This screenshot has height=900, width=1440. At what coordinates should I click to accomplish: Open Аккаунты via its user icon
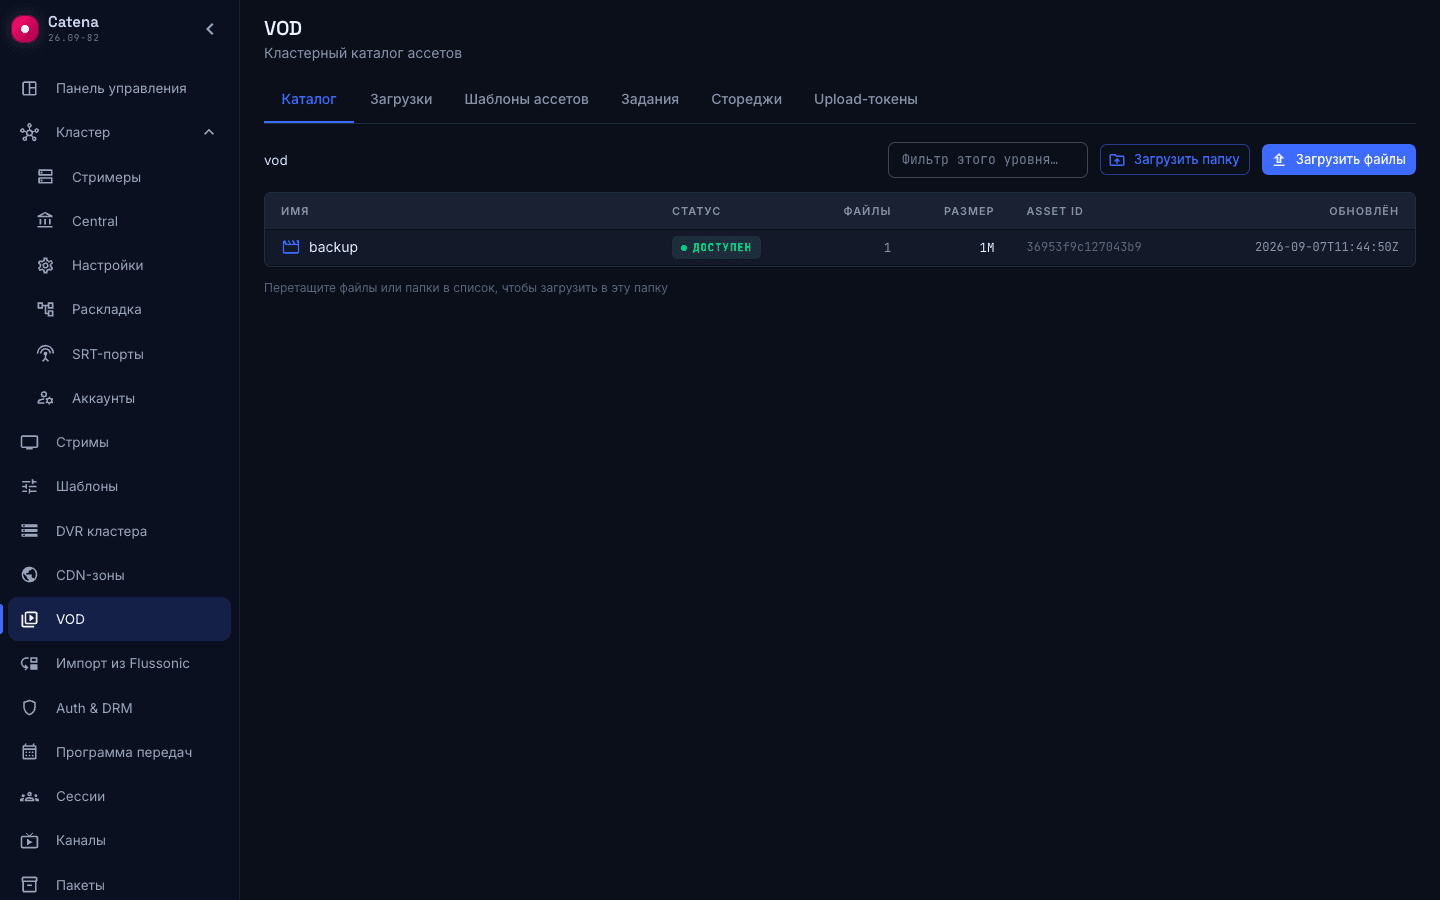(45, 398)
